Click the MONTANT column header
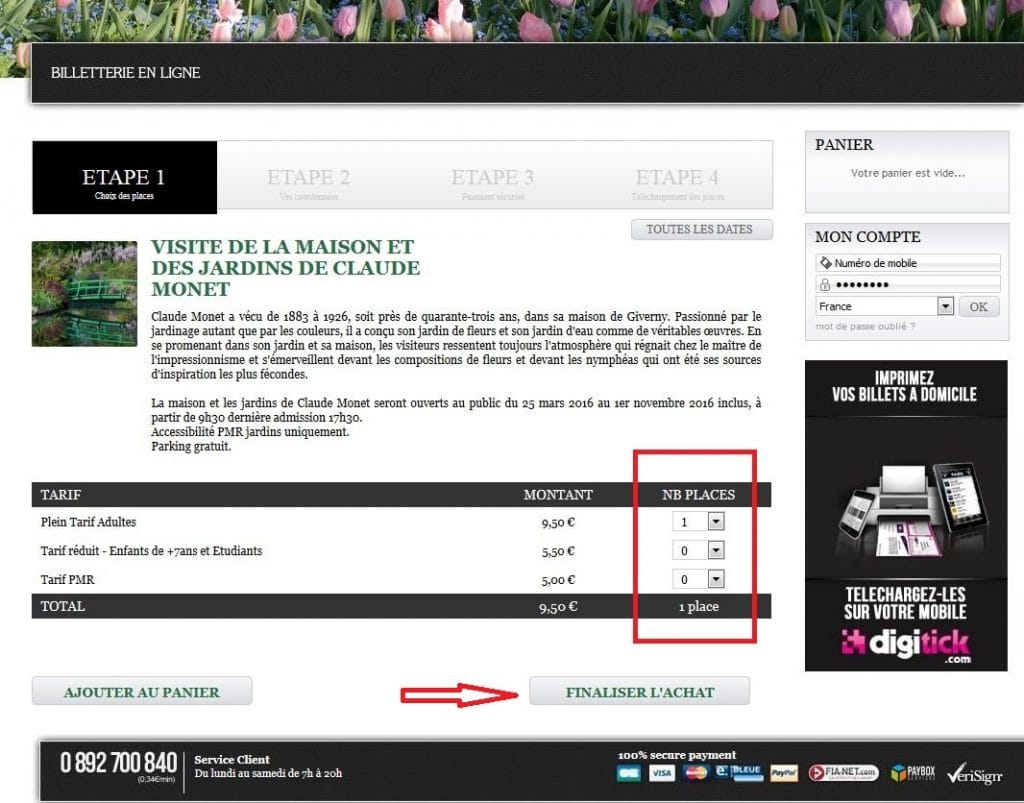Screen dimensions: 1024x803 coord(558,495)
